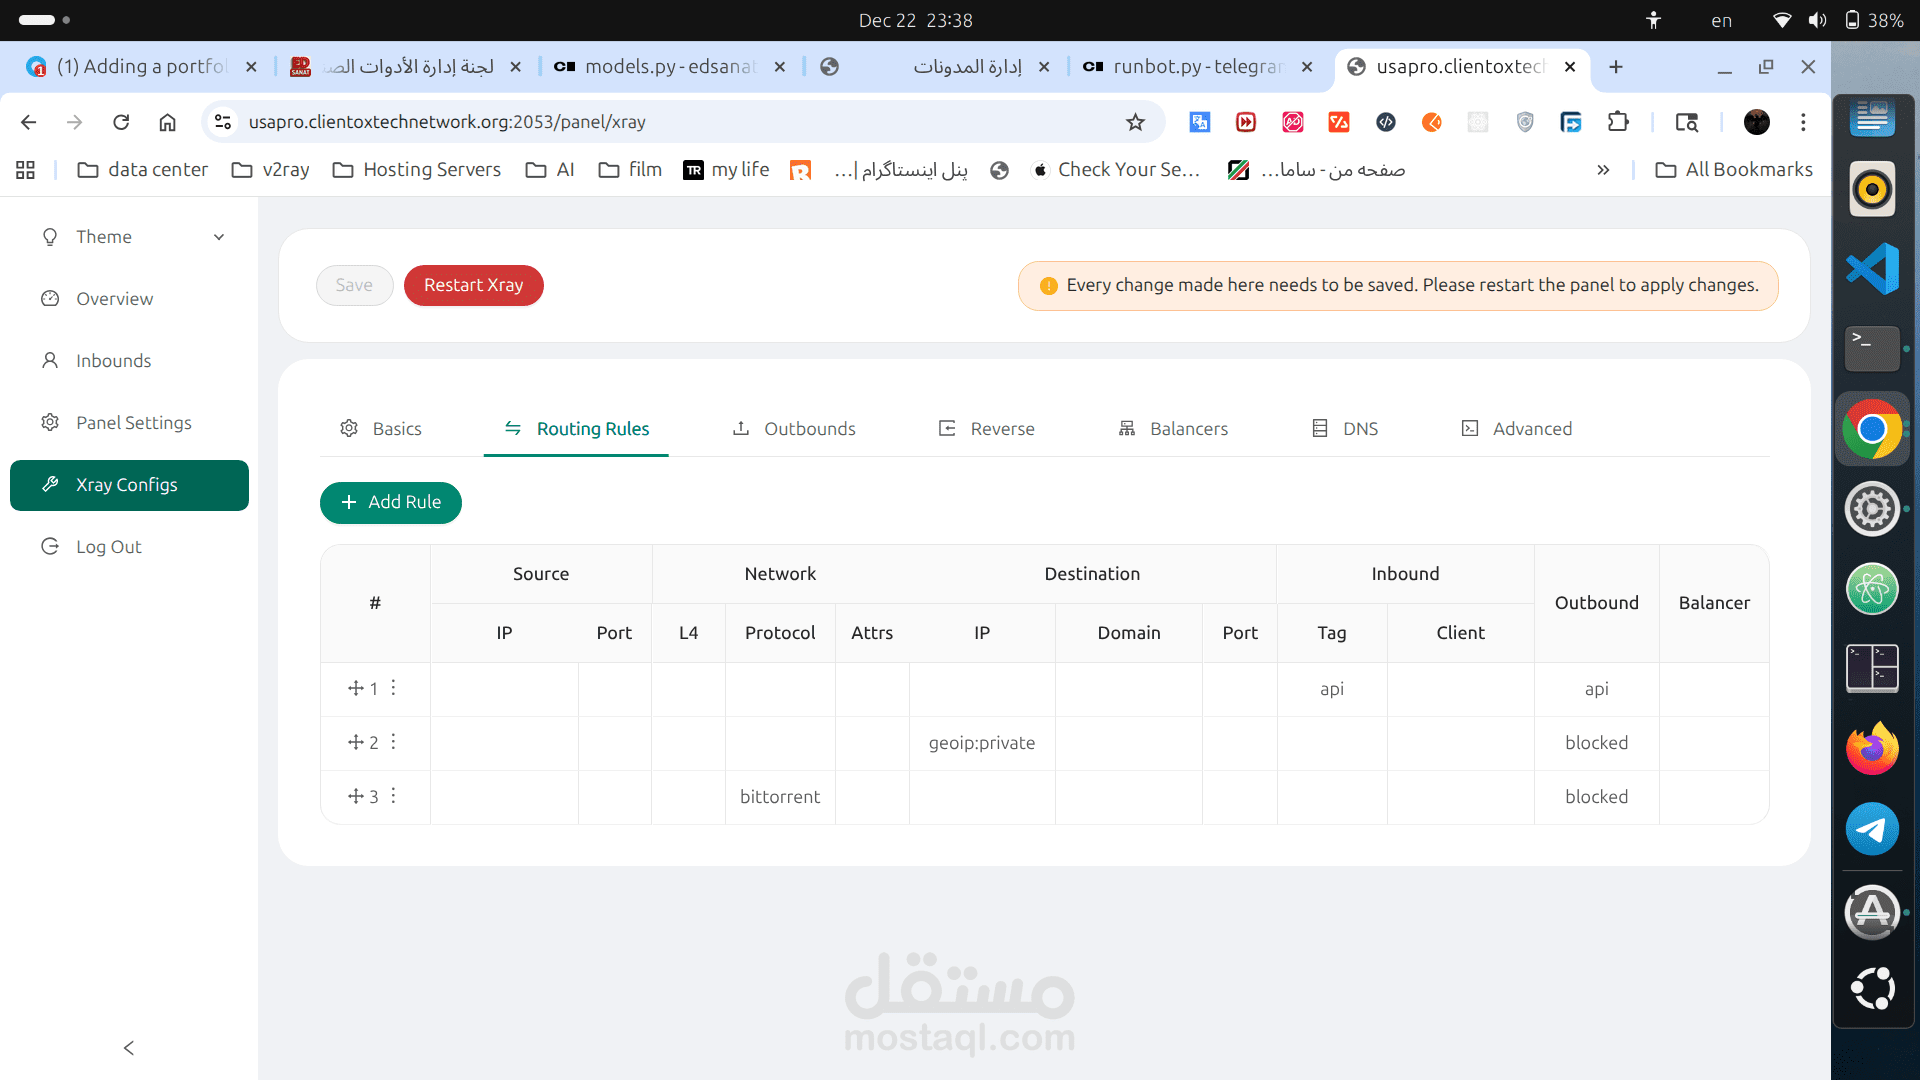The image size is (1920, 1080).
Task: Open browser extensions puzzle icon
Action: click(1618, 122)
